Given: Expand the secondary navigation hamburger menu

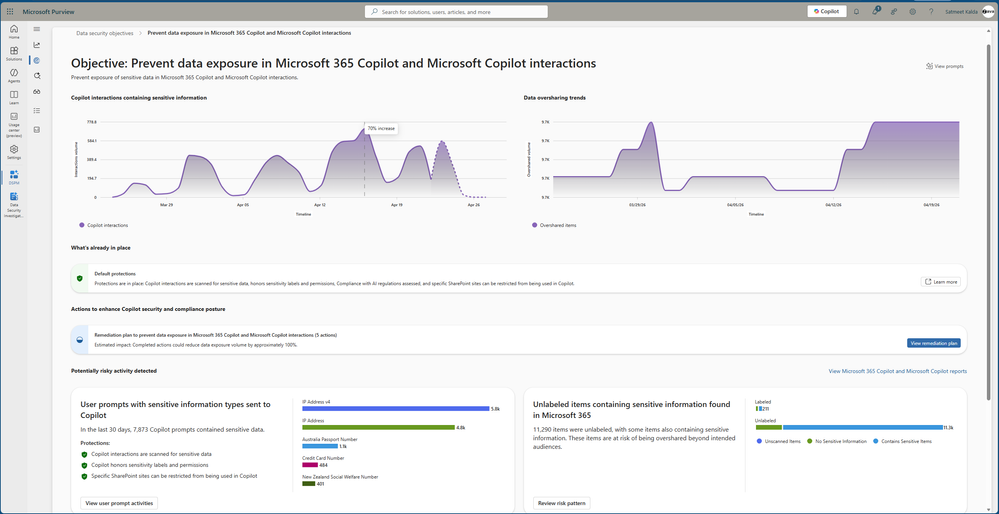Looking at the screenshot, I should click(x=37, y=29).
